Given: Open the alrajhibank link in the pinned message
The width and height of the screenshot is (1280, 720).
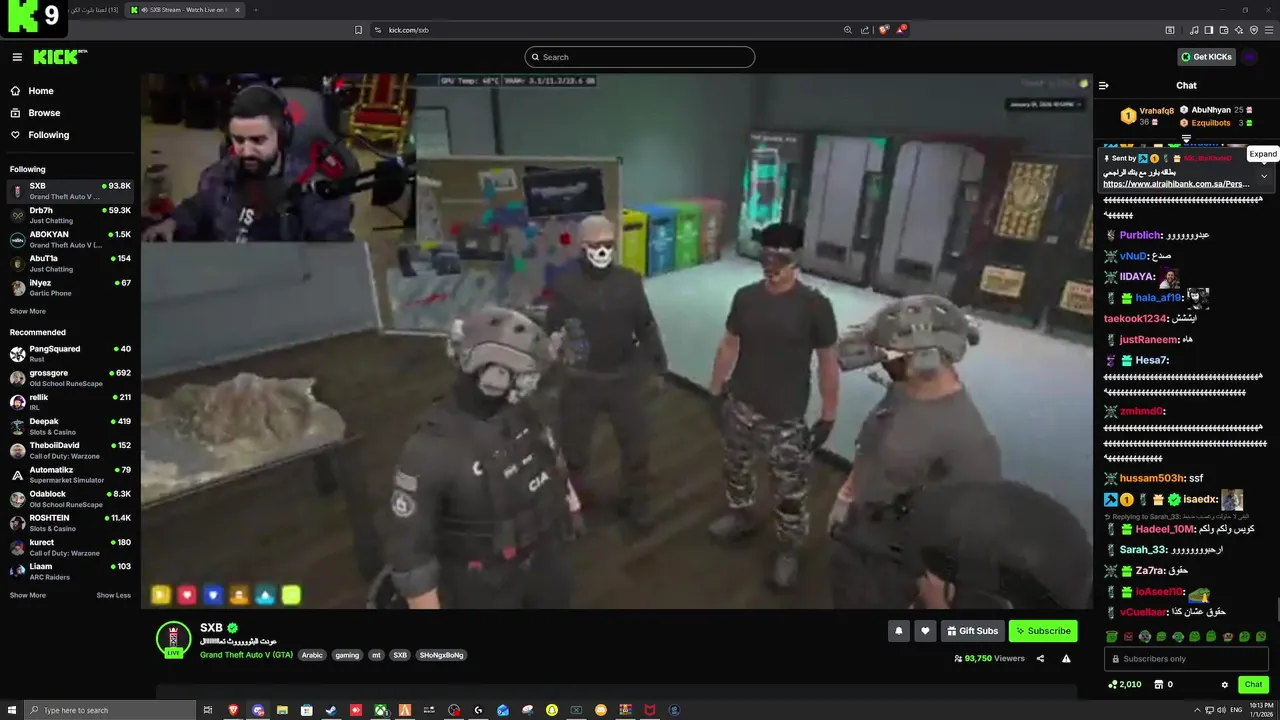Looking at the screenshot, I should tap(1176, 184).
